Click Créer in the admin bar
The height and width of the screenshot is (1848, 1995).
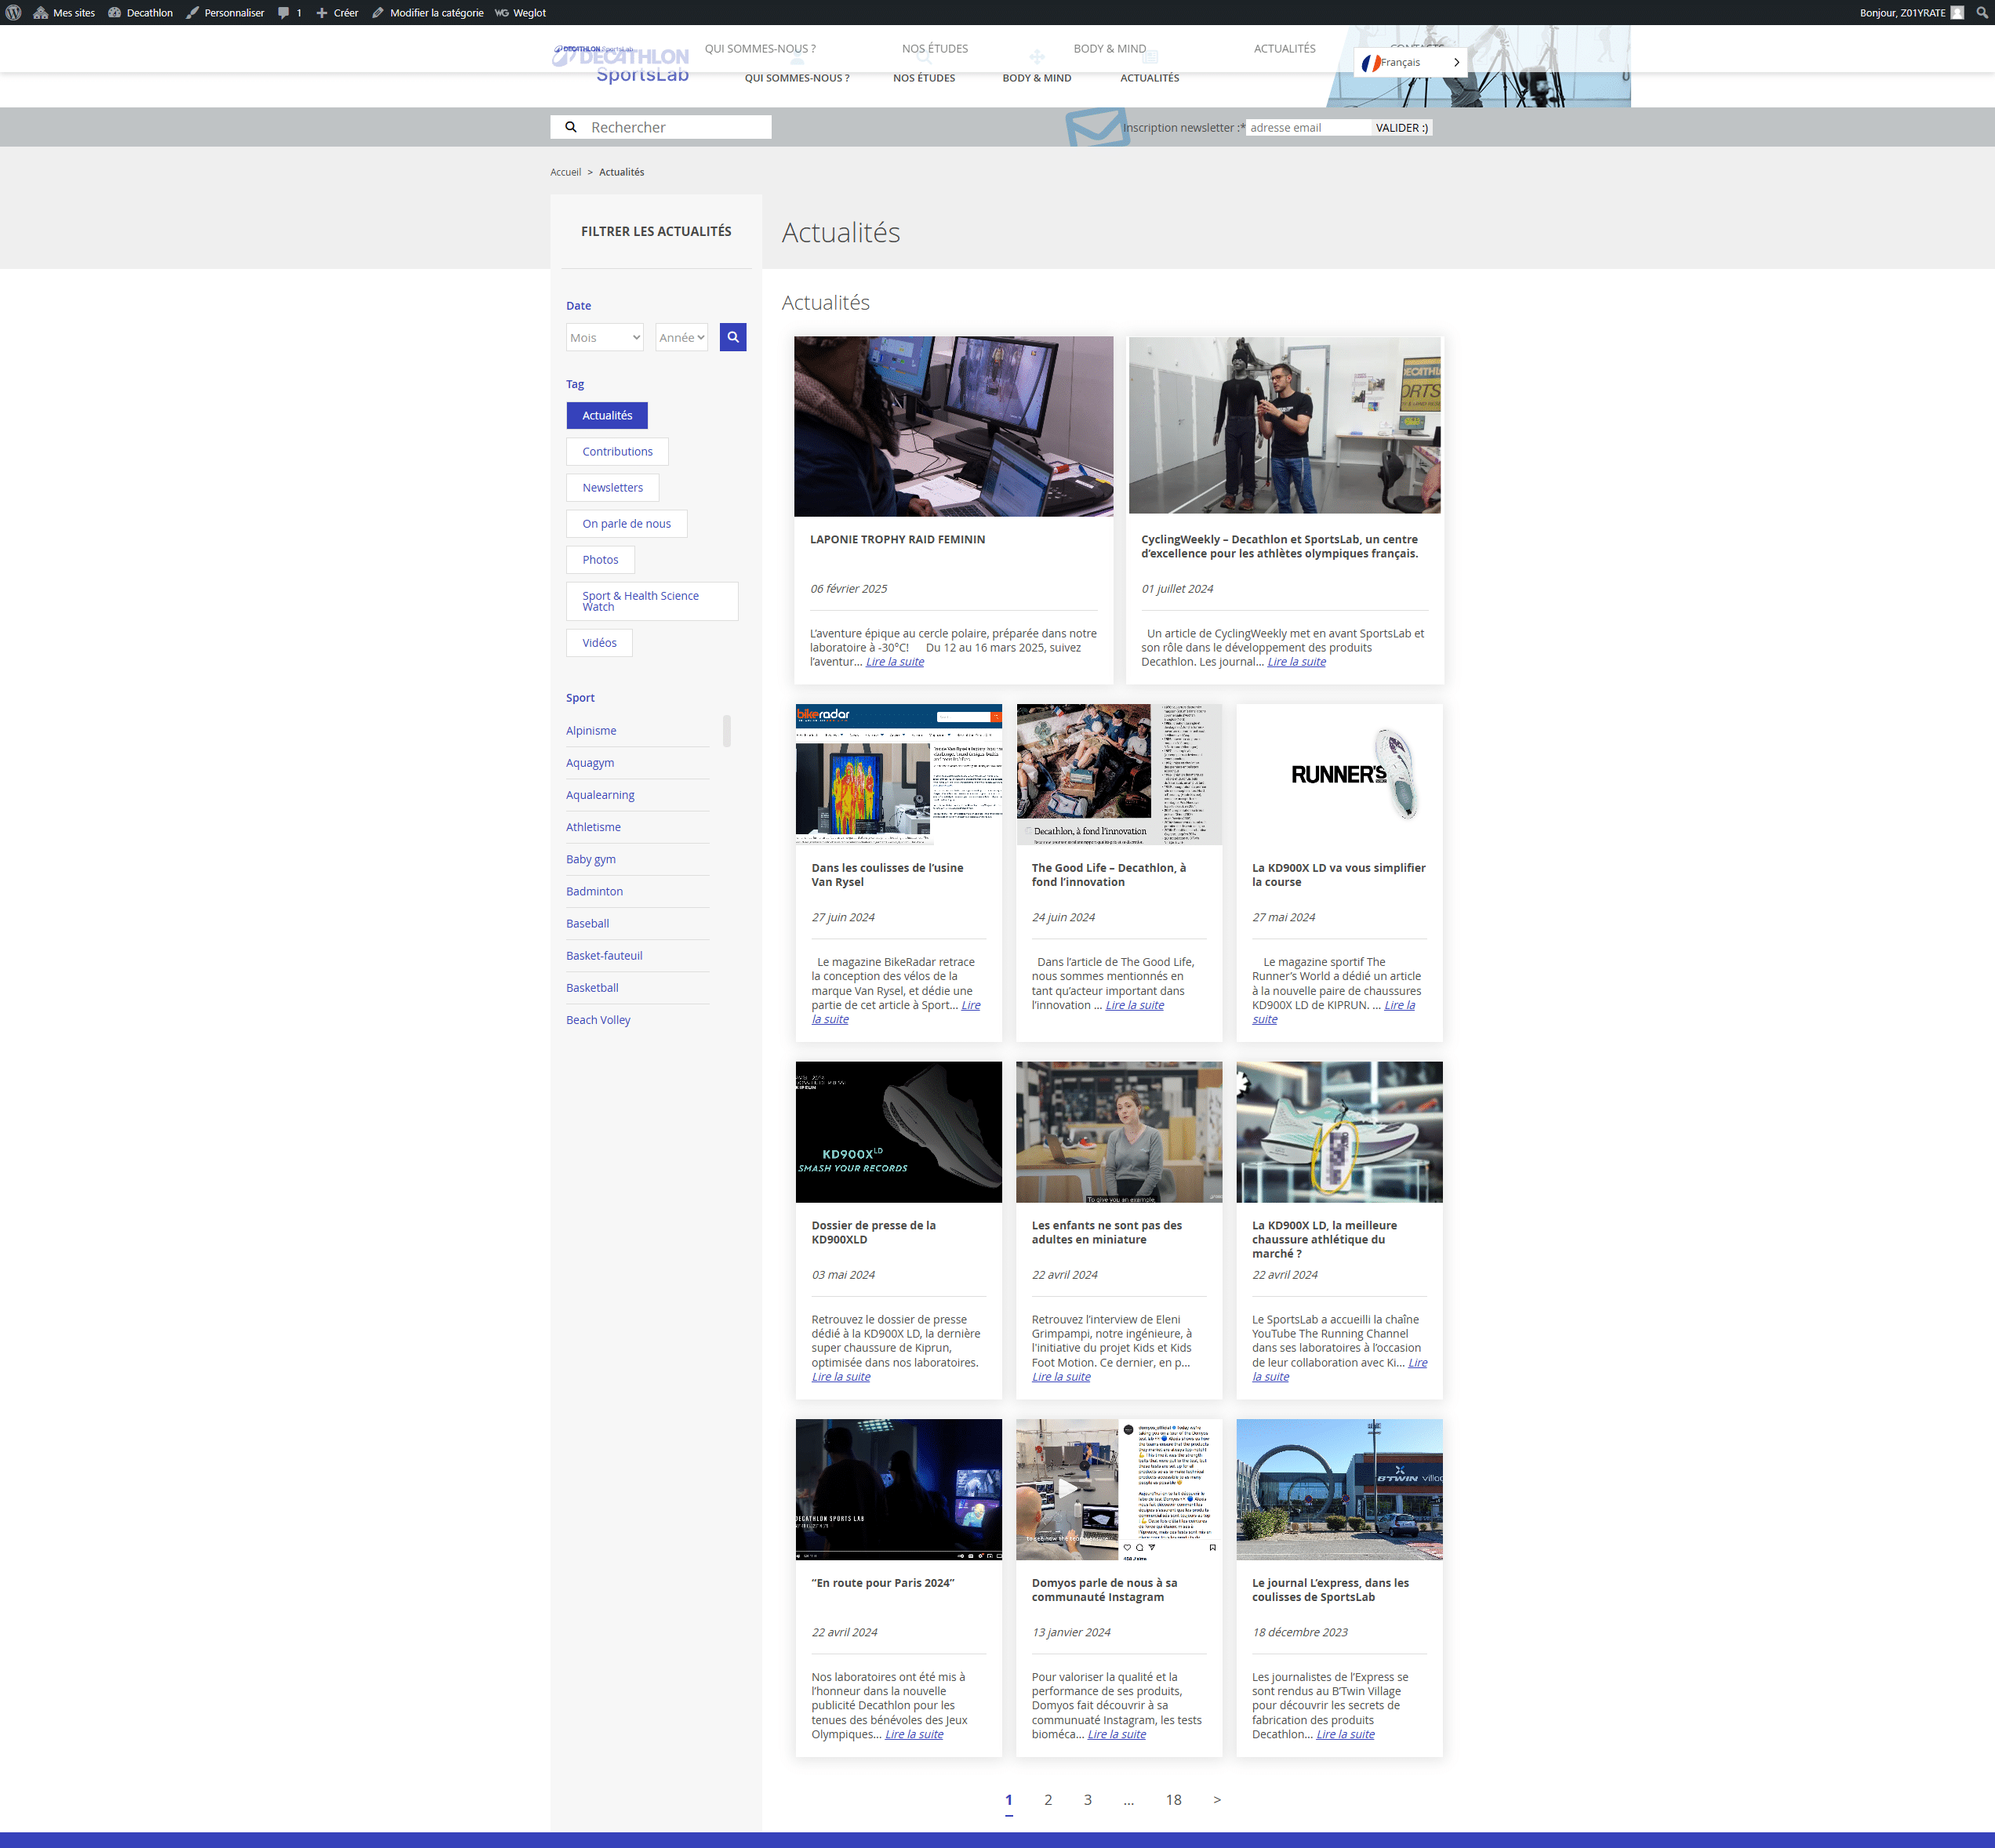[x=337, y=13]
